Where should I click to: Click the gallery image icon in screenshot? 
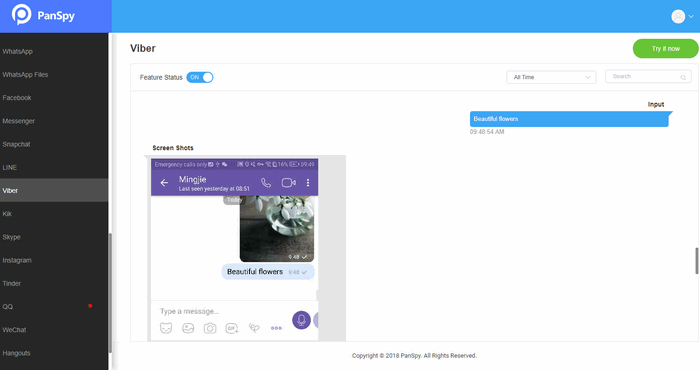(x=188, y=328)
